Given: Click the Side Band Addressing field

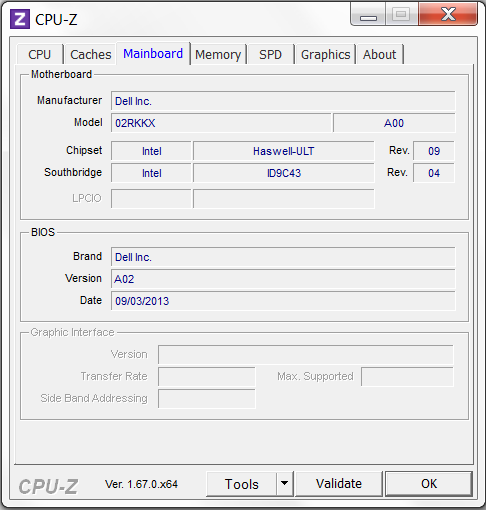Looking at the screenshot, I should (x=207, y=399).
